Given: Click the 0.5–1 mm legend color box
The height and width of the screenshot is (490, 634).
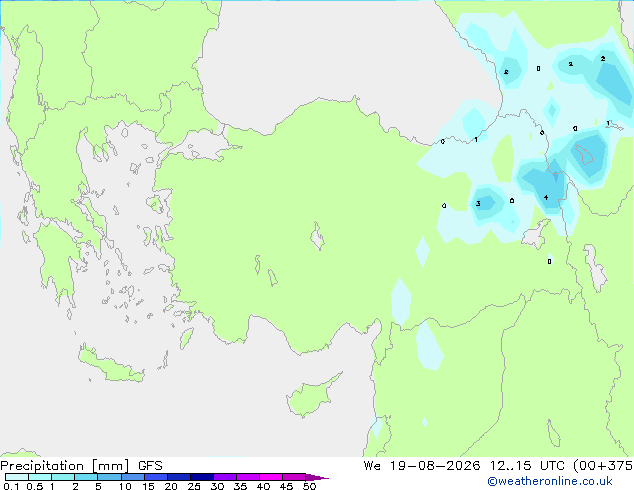Looking at the screenshot, I should point(40,477).
